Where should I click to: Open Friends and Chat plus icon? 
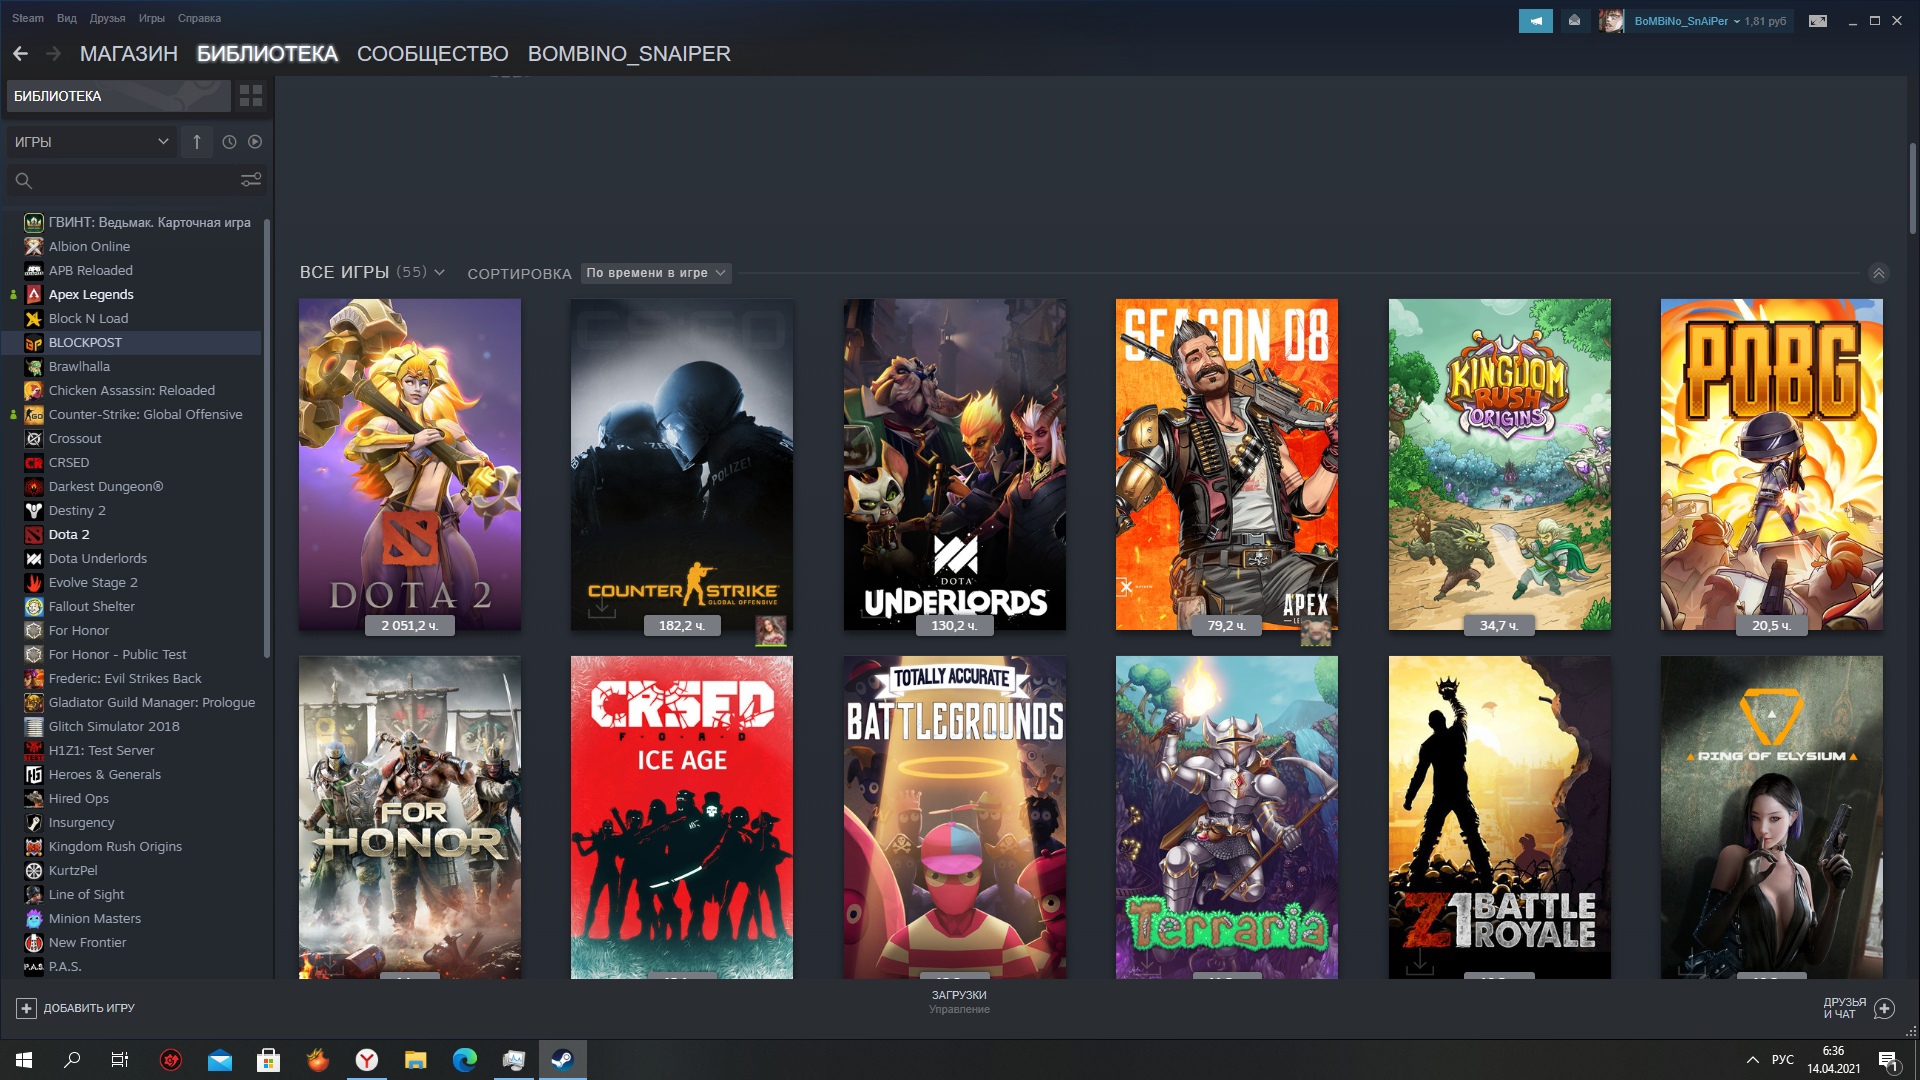tap(1884, 1008)
